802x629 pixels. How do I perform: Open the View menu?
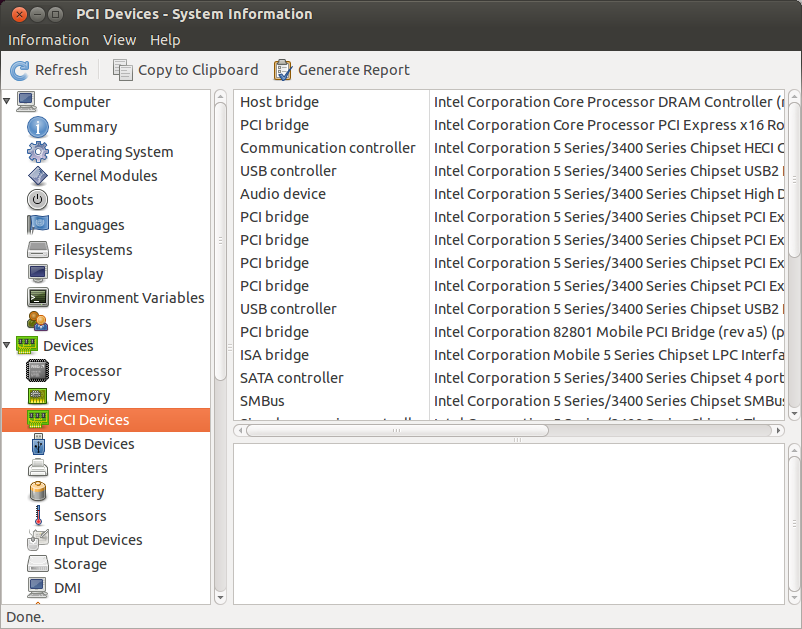pos(120,40)
